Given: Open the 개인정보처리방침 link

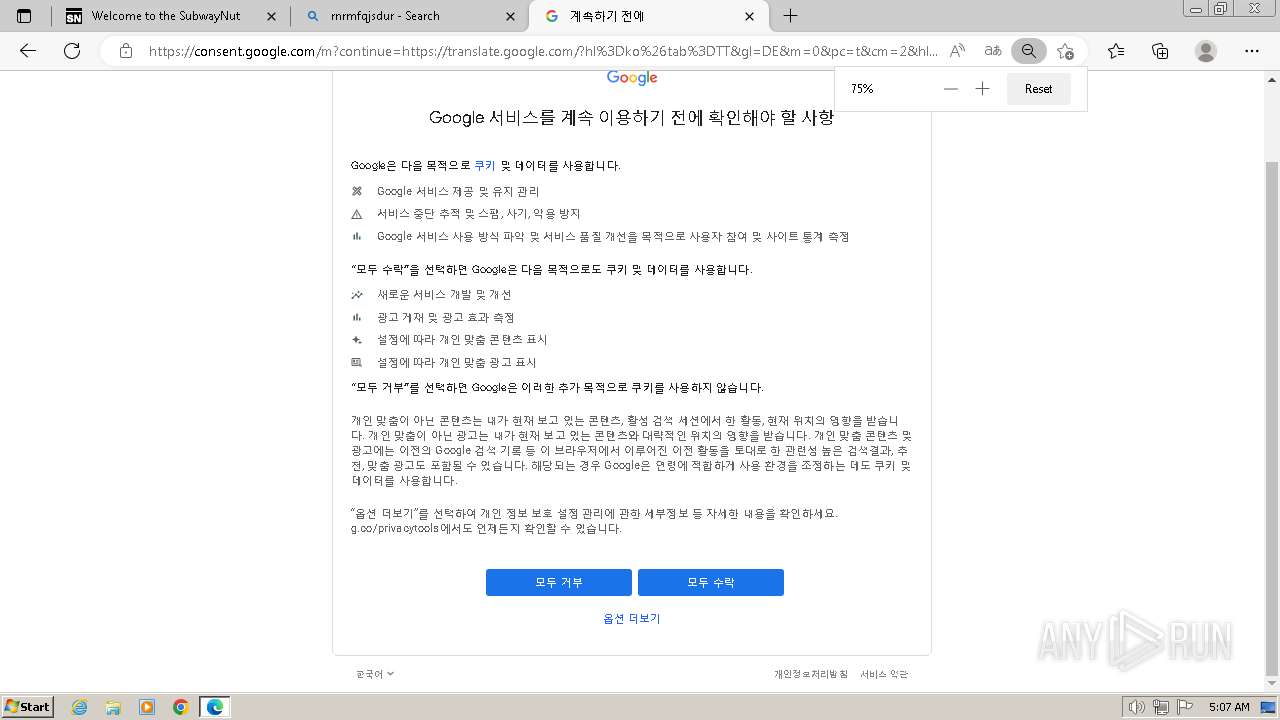Looking at the screenshot, I should click(x=810, y=674).
